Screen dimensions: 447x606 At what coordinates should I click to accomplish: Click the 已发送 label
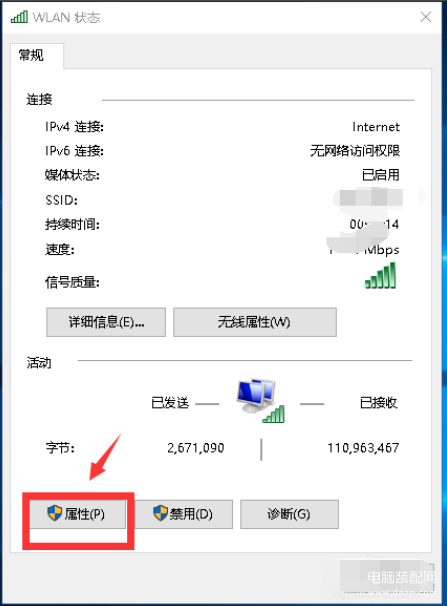coord(170,403)
